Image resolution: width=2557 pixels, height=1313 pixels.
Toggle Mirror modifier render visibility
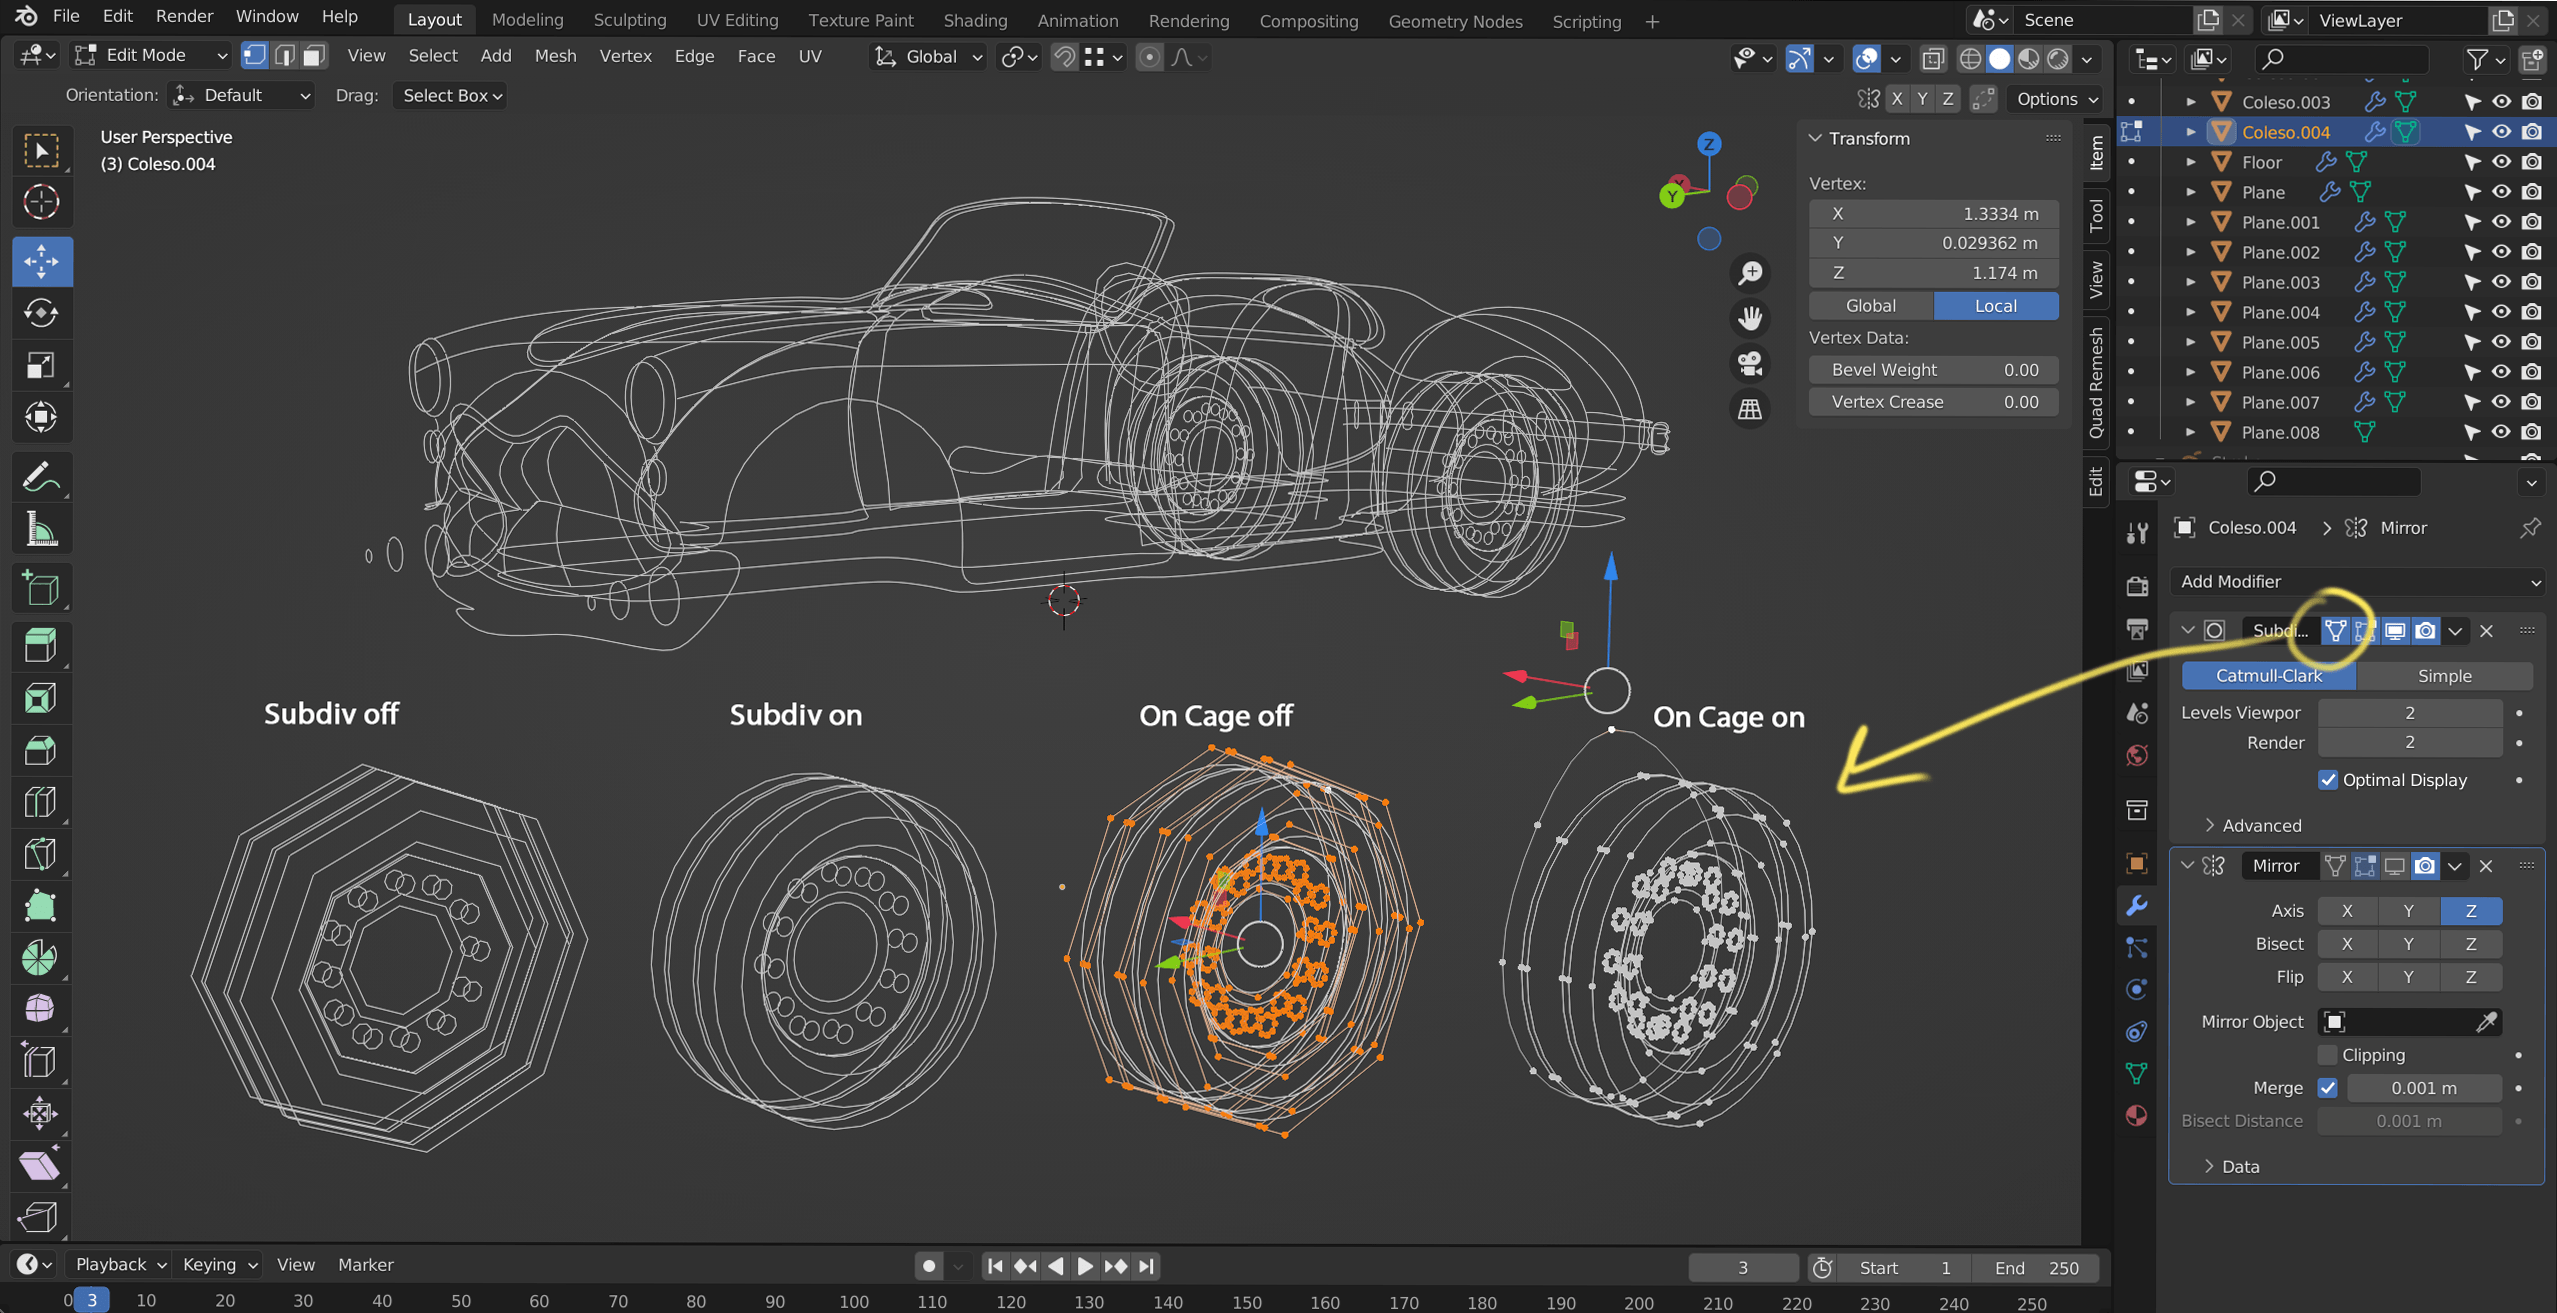click(x=2425, y=866)
